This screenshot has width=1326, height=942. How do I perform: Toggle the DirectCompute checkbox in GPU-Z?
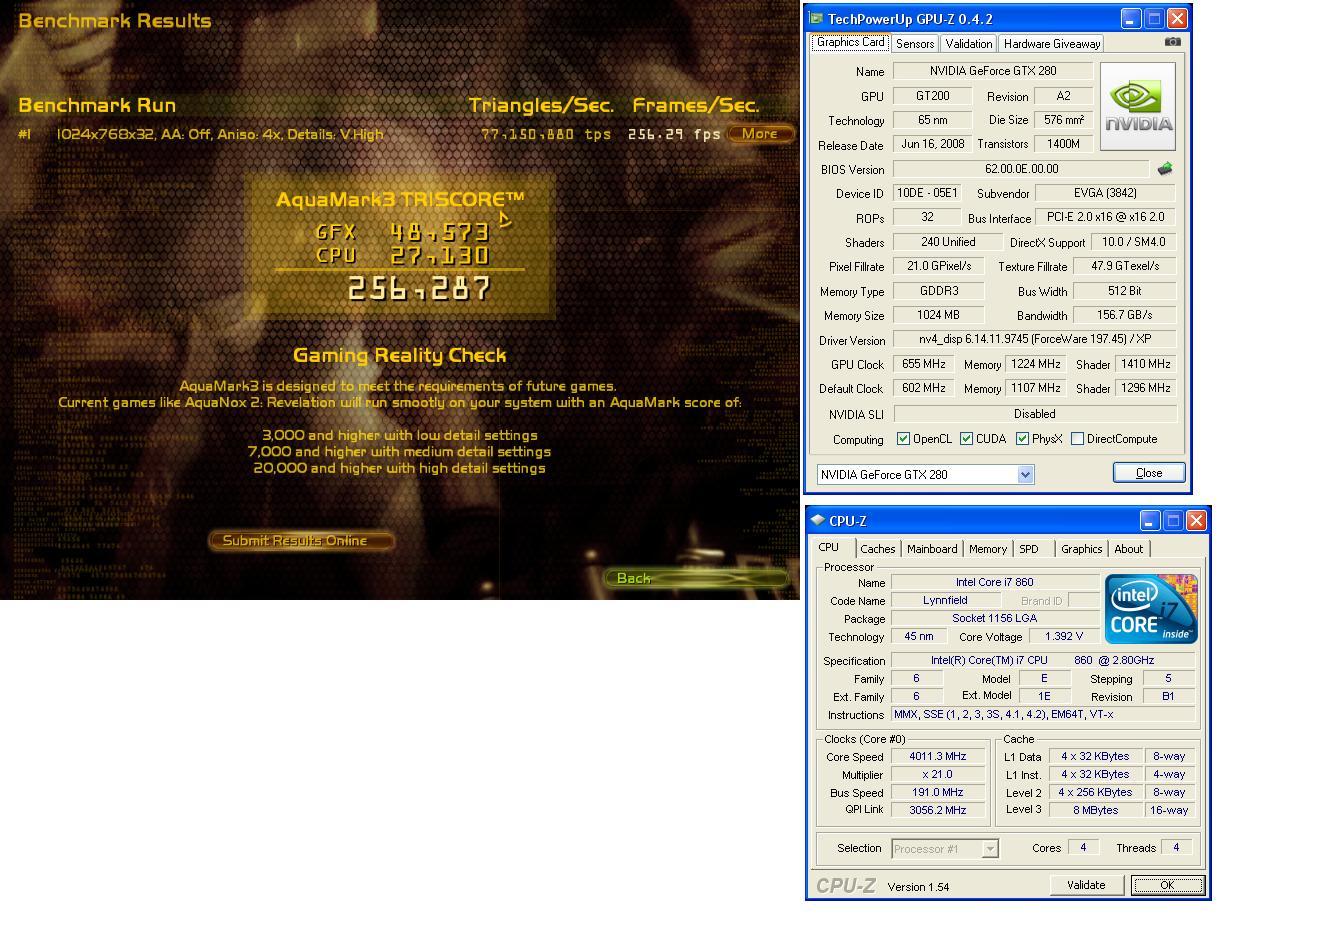pos(1077,438)
